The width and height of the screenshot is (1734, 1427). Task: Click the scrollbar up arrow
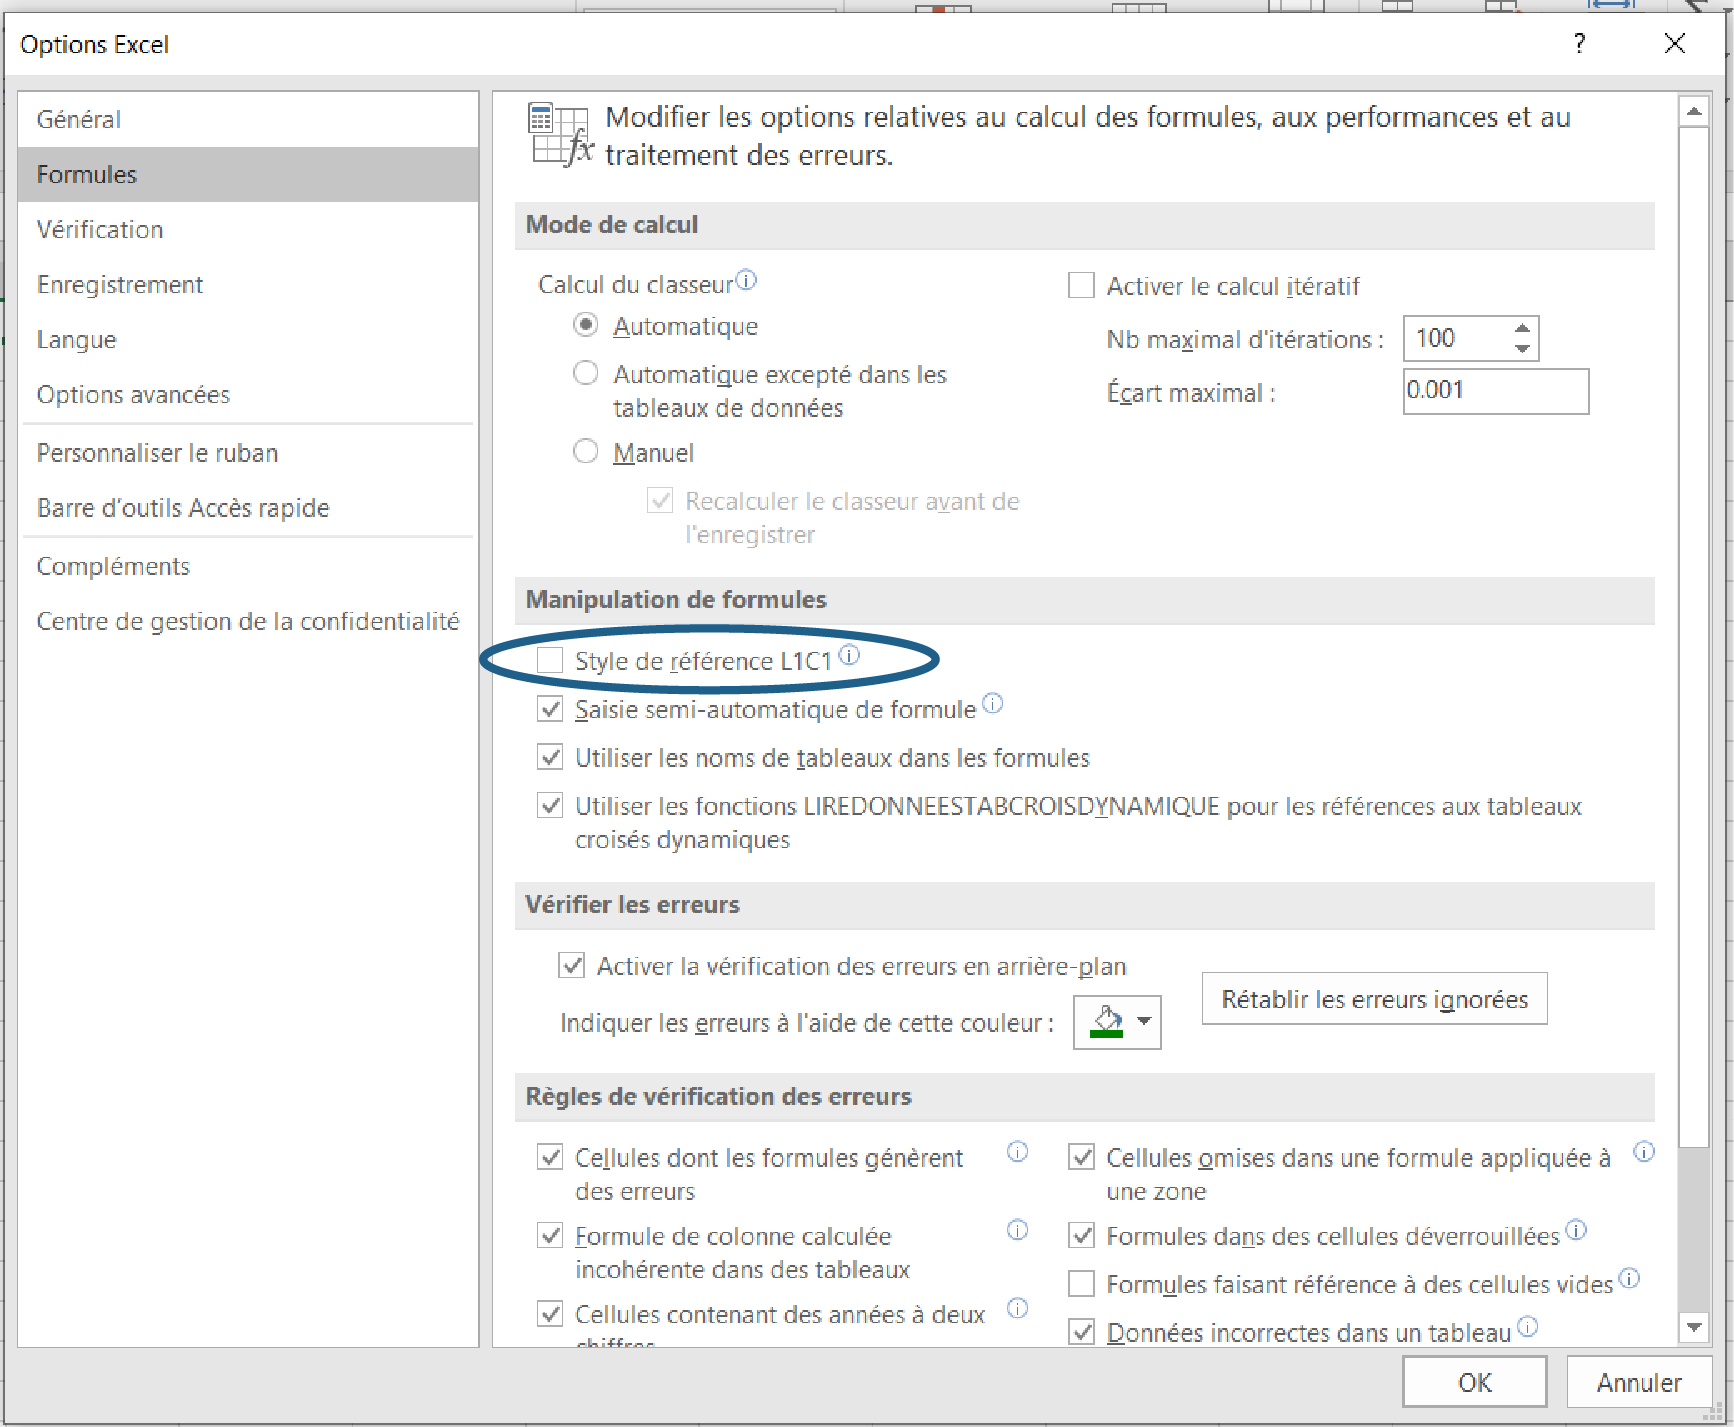[x=1694, y=111]
